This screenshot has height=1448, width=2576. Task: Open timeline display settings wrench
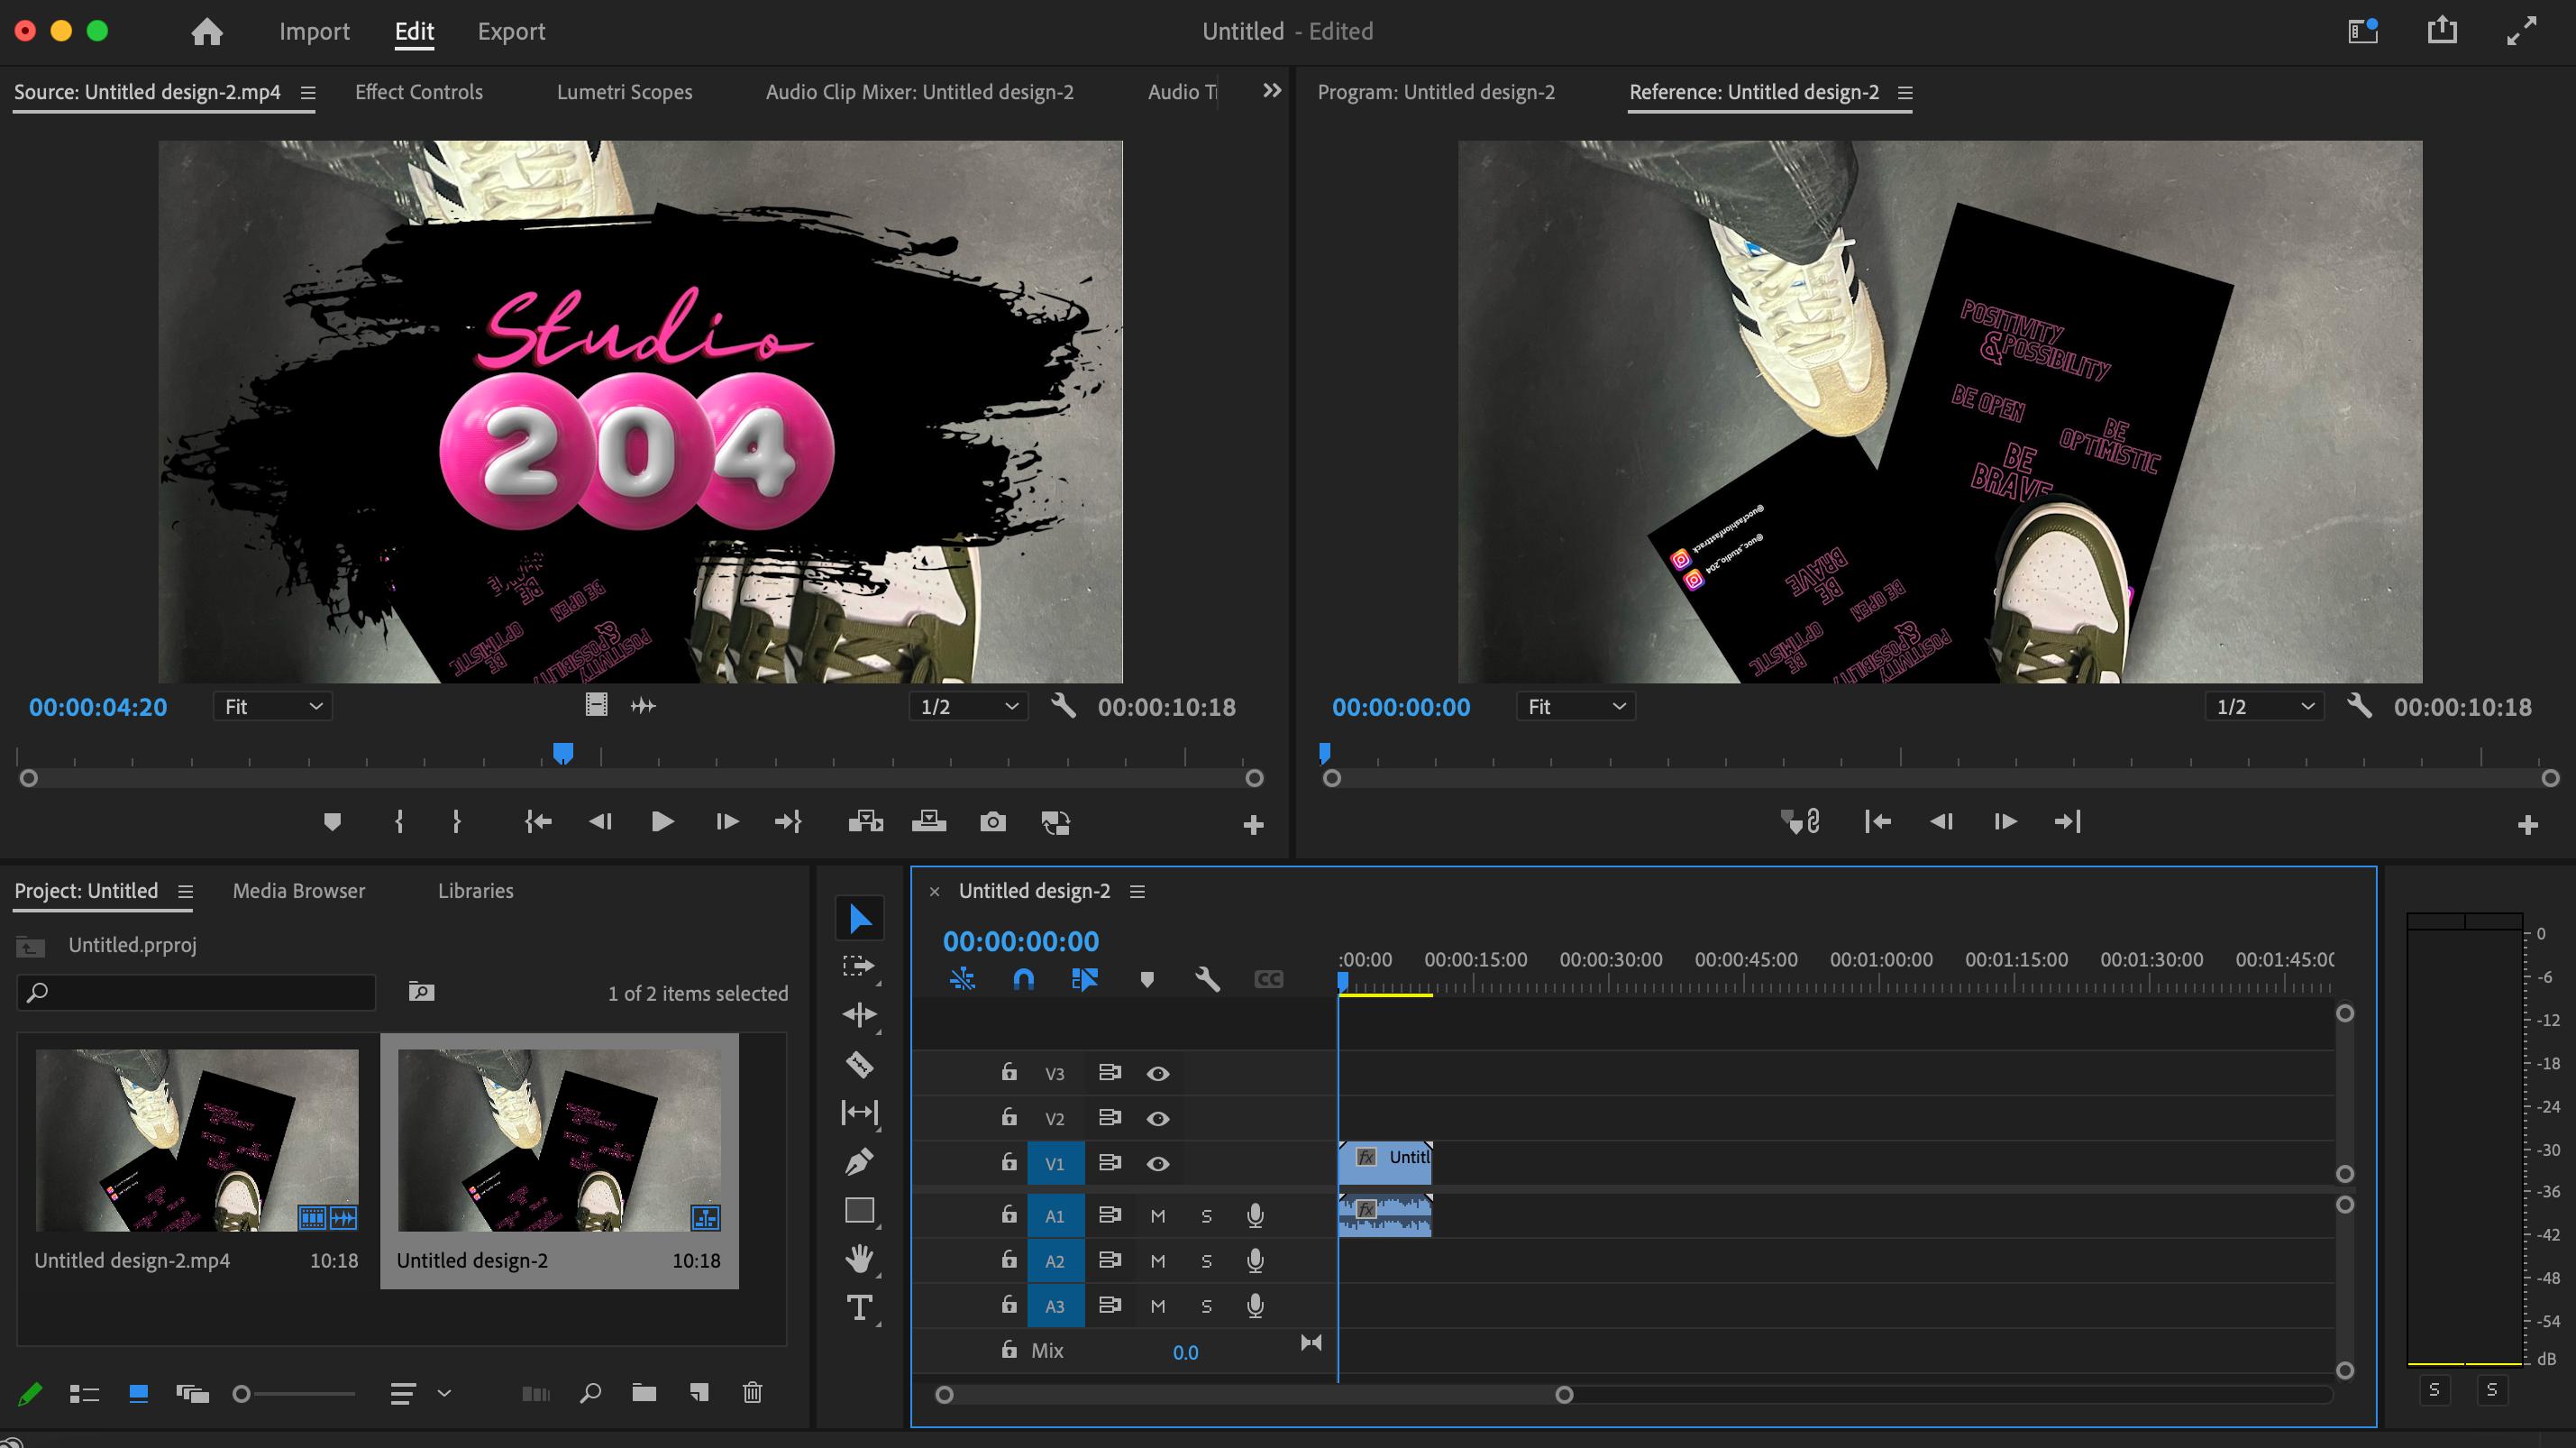[1207, 979]
